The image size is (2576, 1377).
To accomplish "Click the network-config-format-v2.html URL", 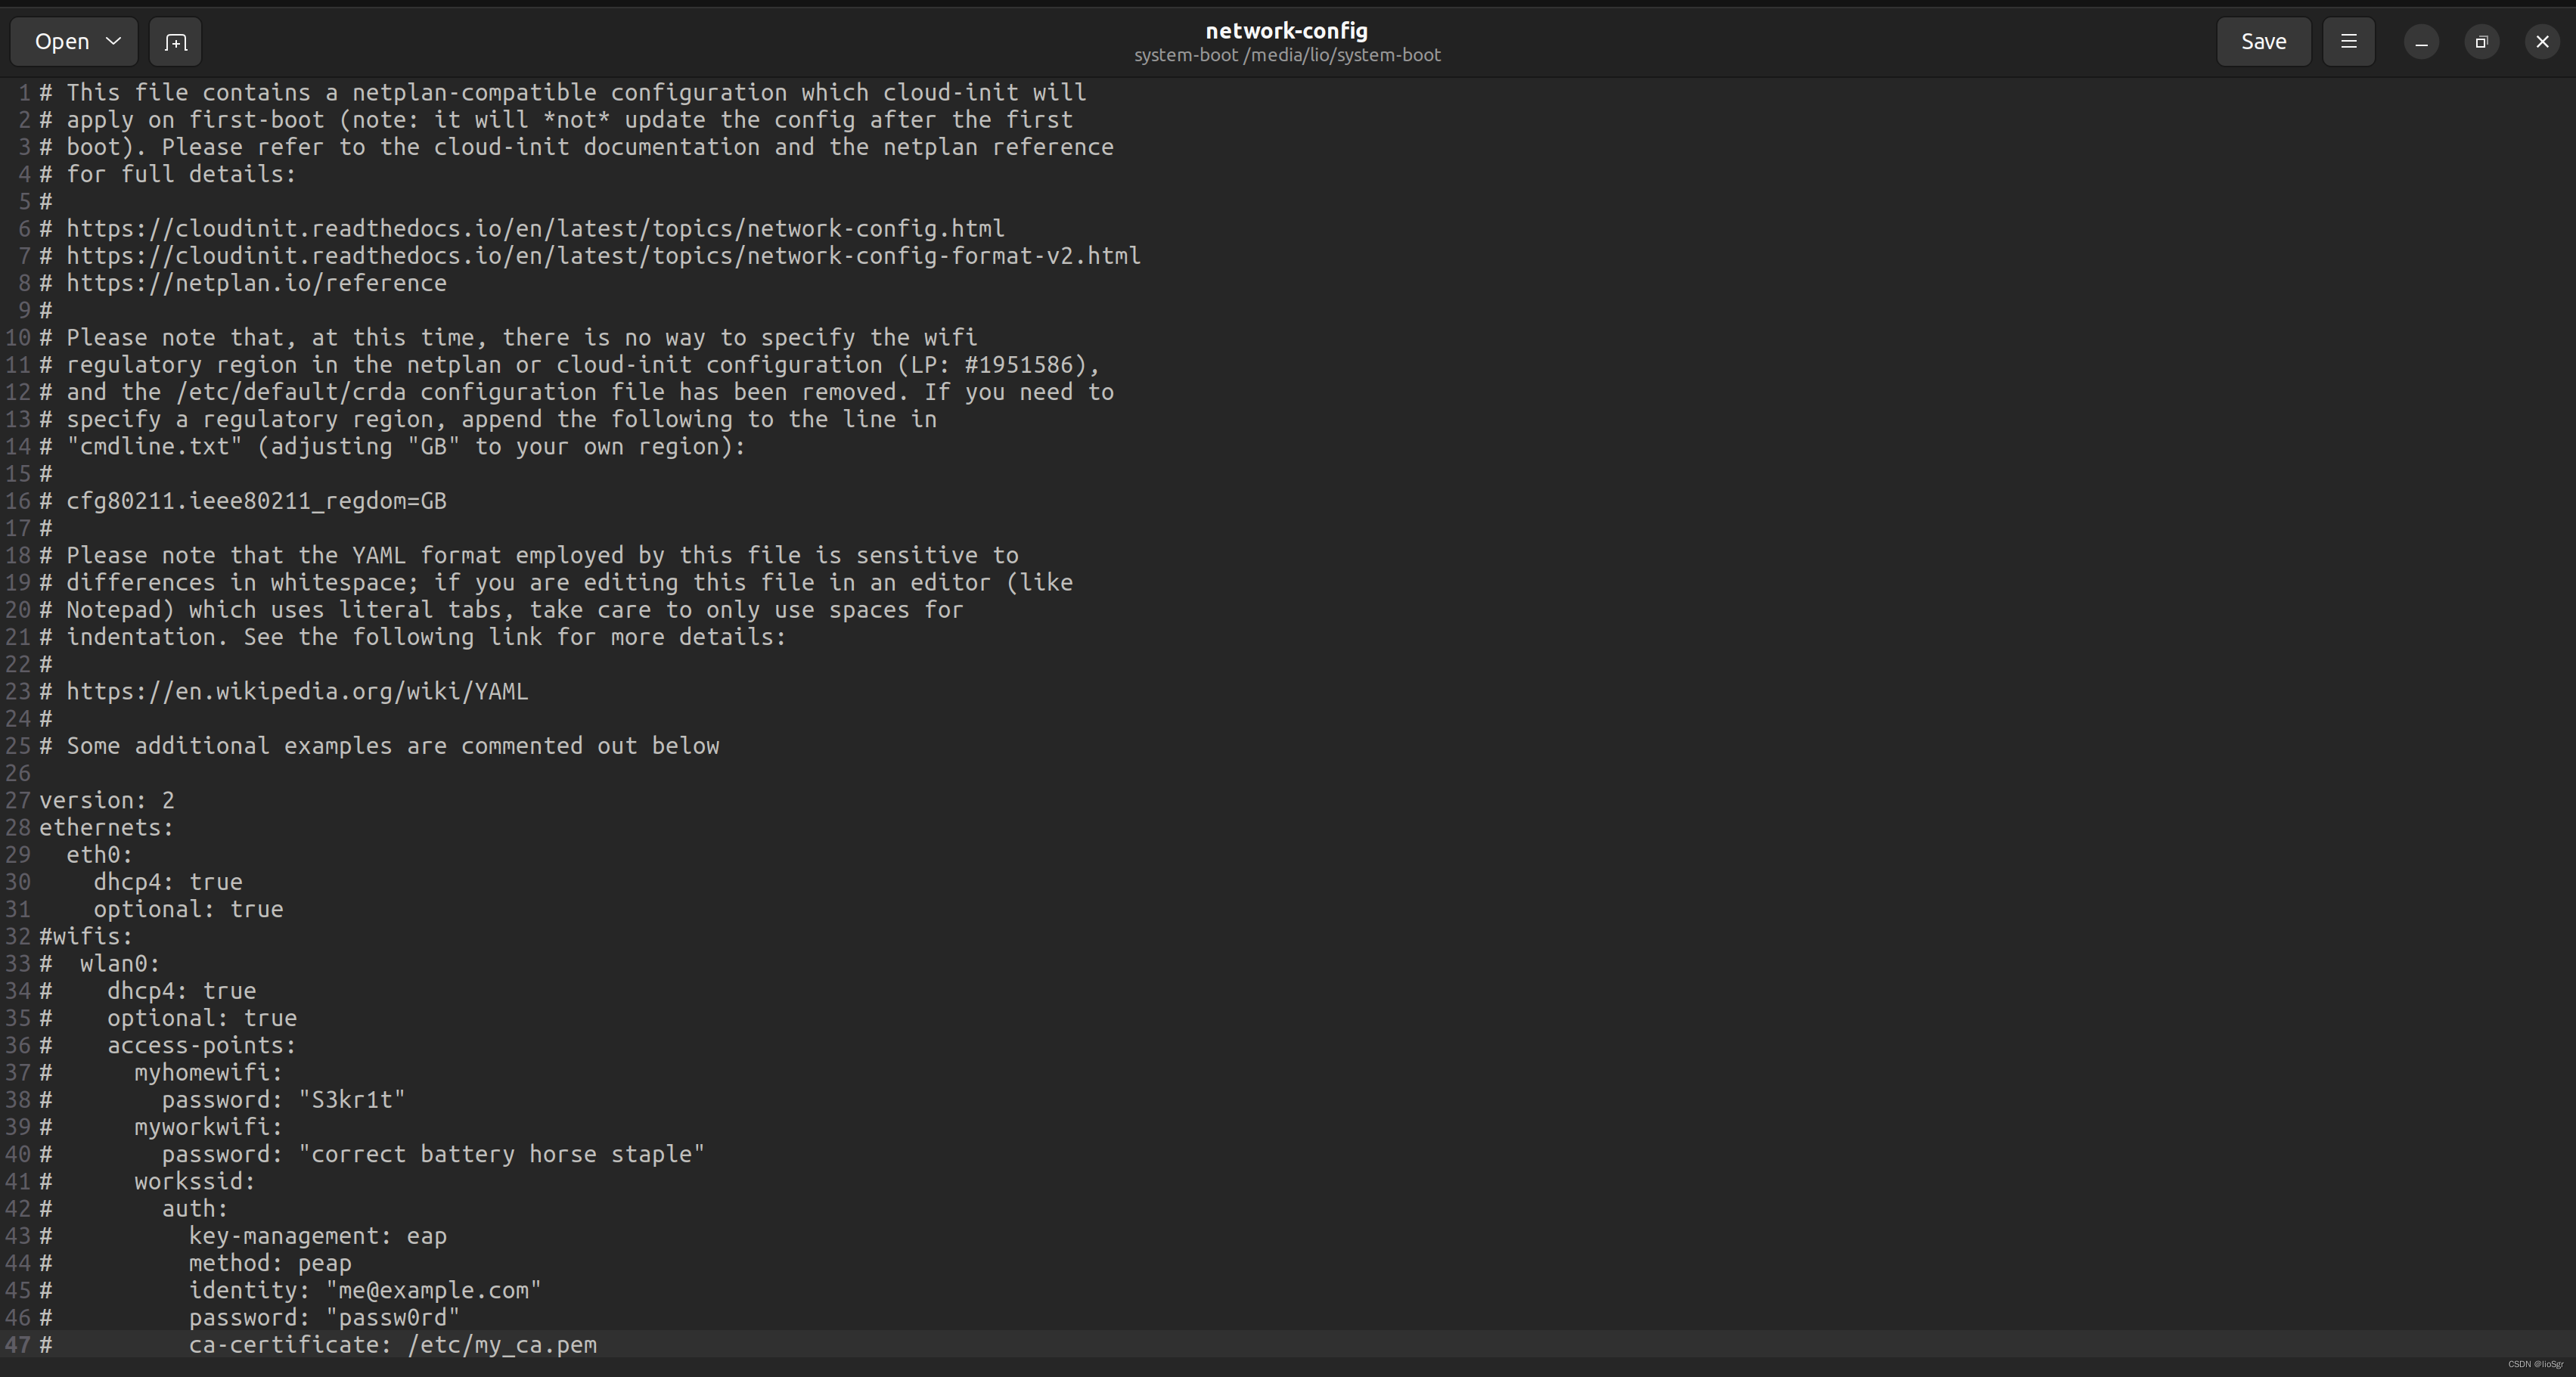I will [603, 256].
